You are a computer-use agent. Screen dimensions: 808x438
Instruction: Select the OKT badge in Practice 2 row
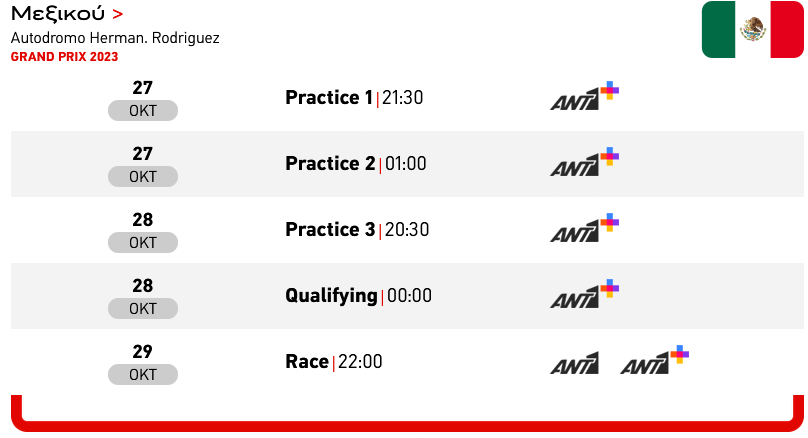[143, 176]
